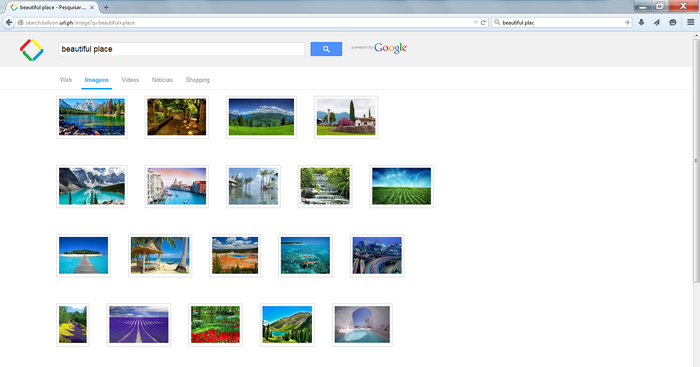Open the cascading waterfall steps thumbnail
Viewport: 700px width, 367px height.
[325, 186]
